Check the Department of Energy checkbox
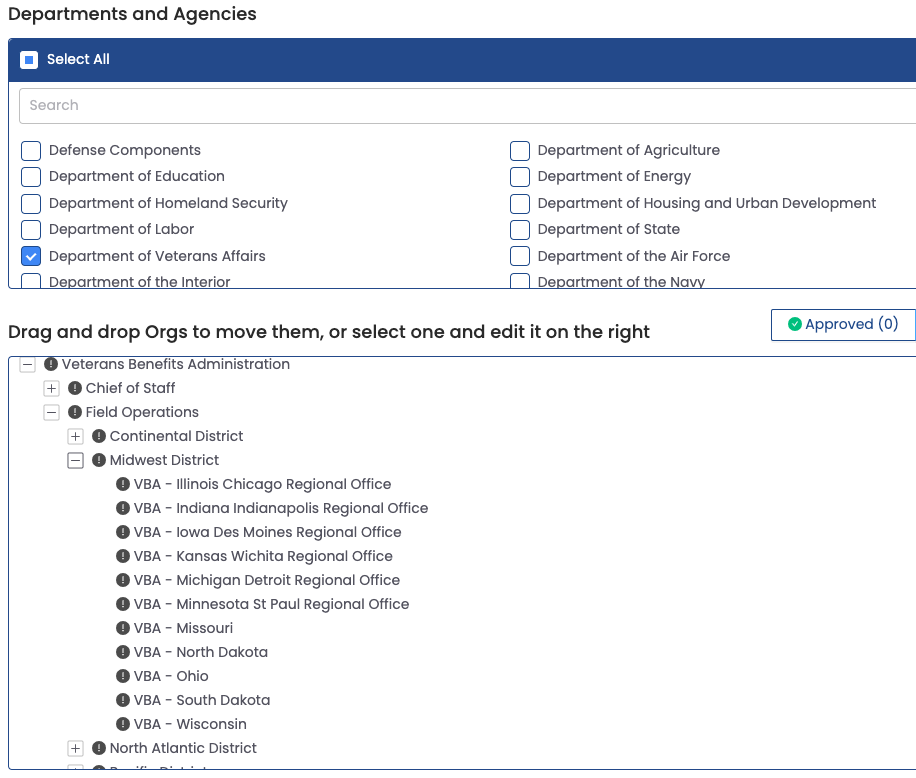Image resolution: width=916 pixels, height=778 pixels. tap(520, 177)
